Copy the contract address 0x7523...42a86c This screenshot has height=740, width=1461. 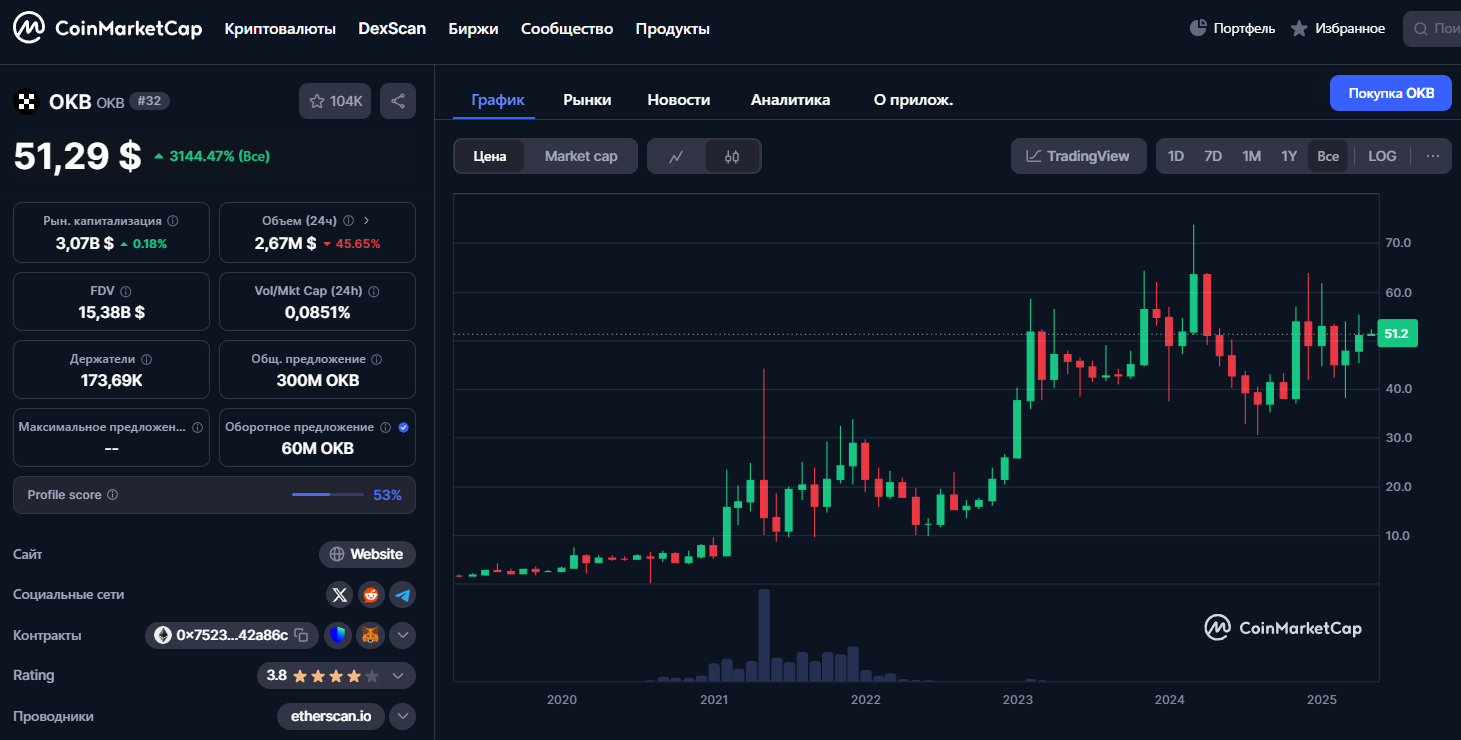(300, 635)
